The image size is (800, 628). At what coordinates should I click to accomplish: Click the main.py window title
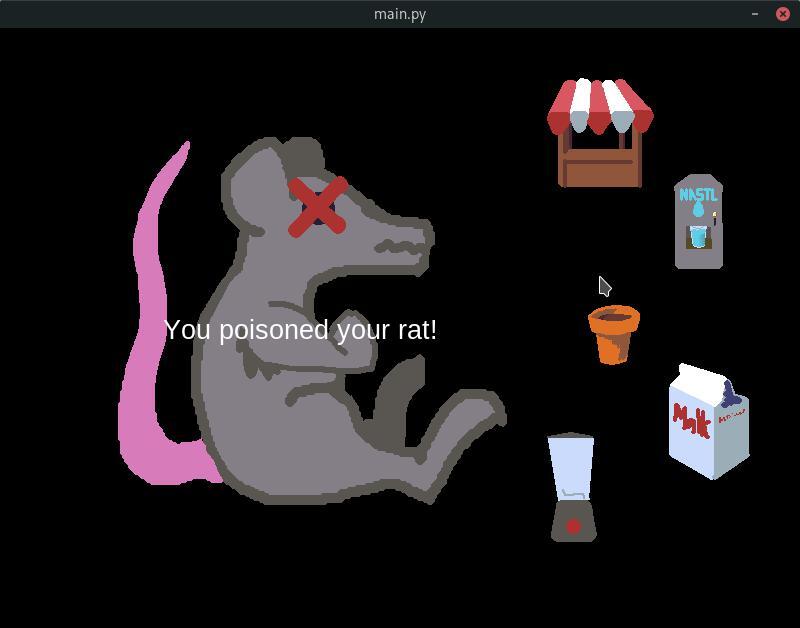[x=399, y=14]
